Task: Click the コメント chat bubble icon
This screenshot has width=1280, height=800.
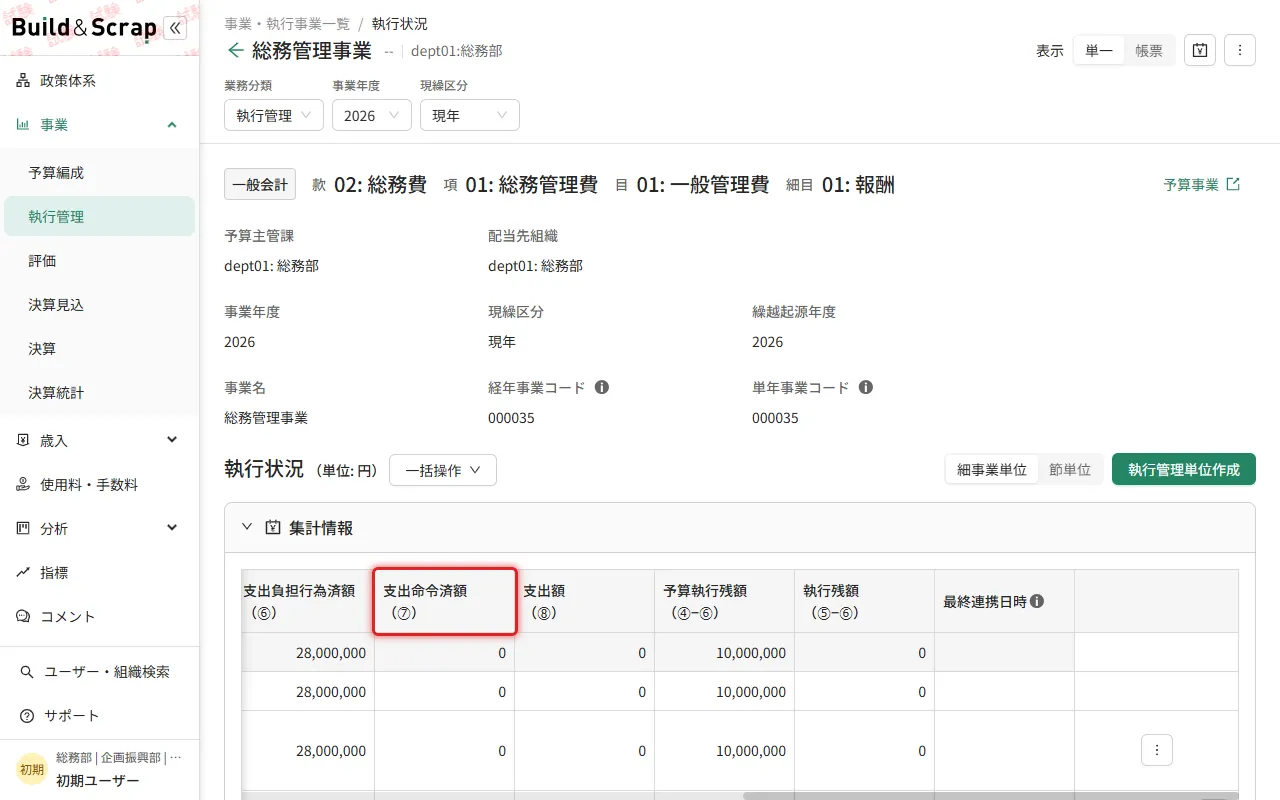Action: click(23, 616)
